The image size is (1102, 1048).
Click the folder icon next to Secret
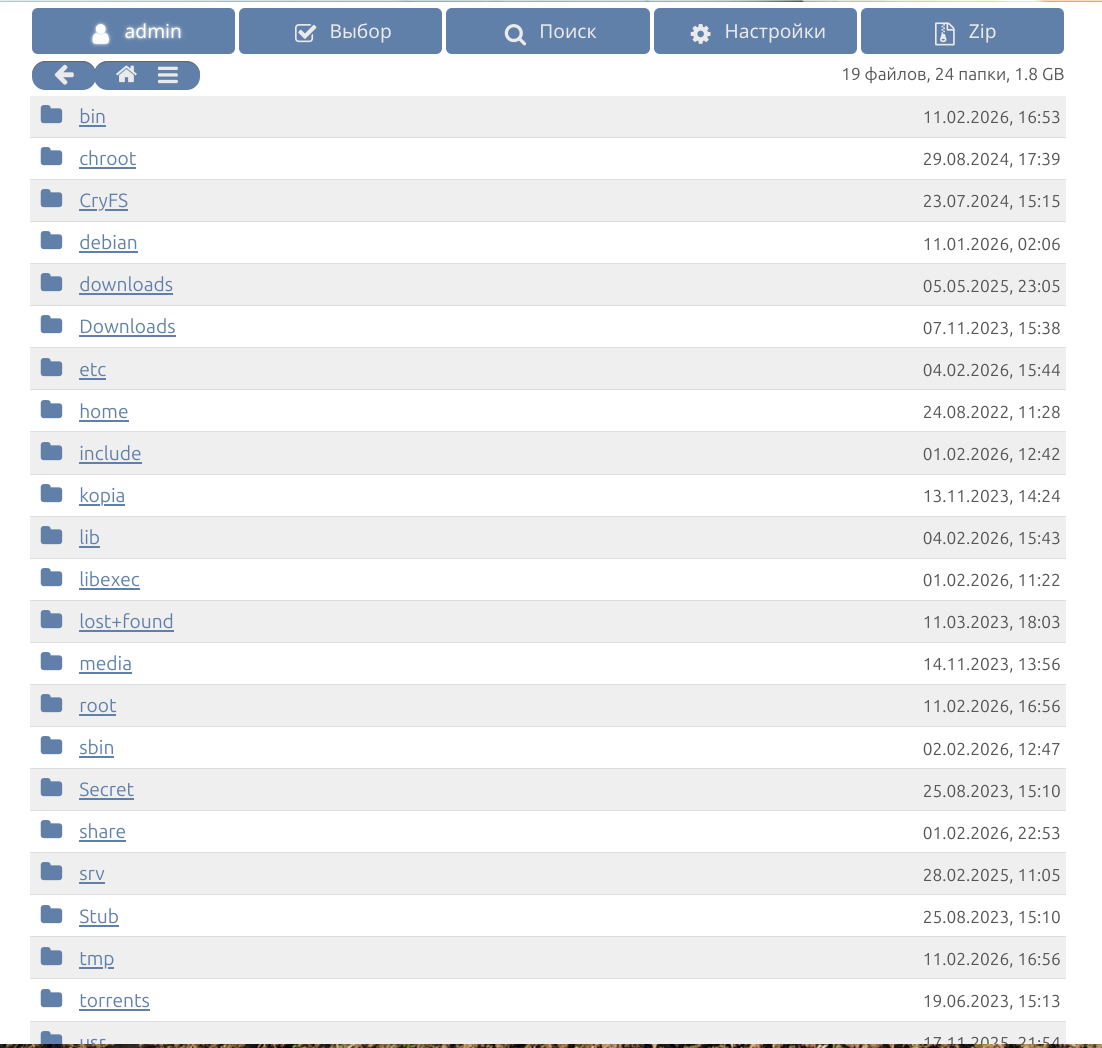(x=52, y=789)
